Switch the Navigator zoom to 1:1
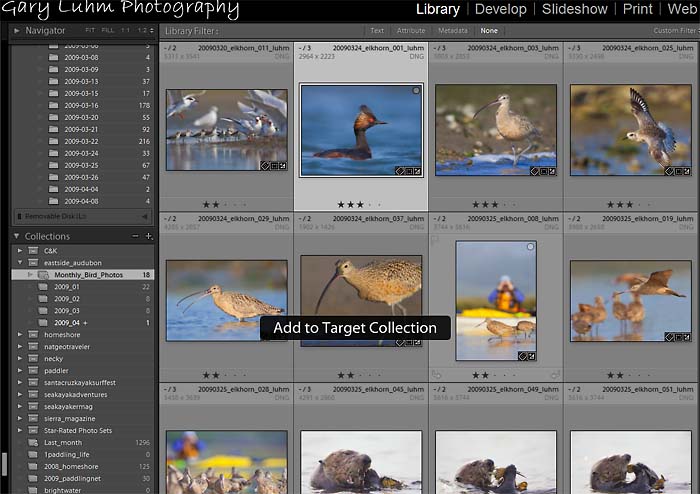The image size is (700, 494). point(125,30)
